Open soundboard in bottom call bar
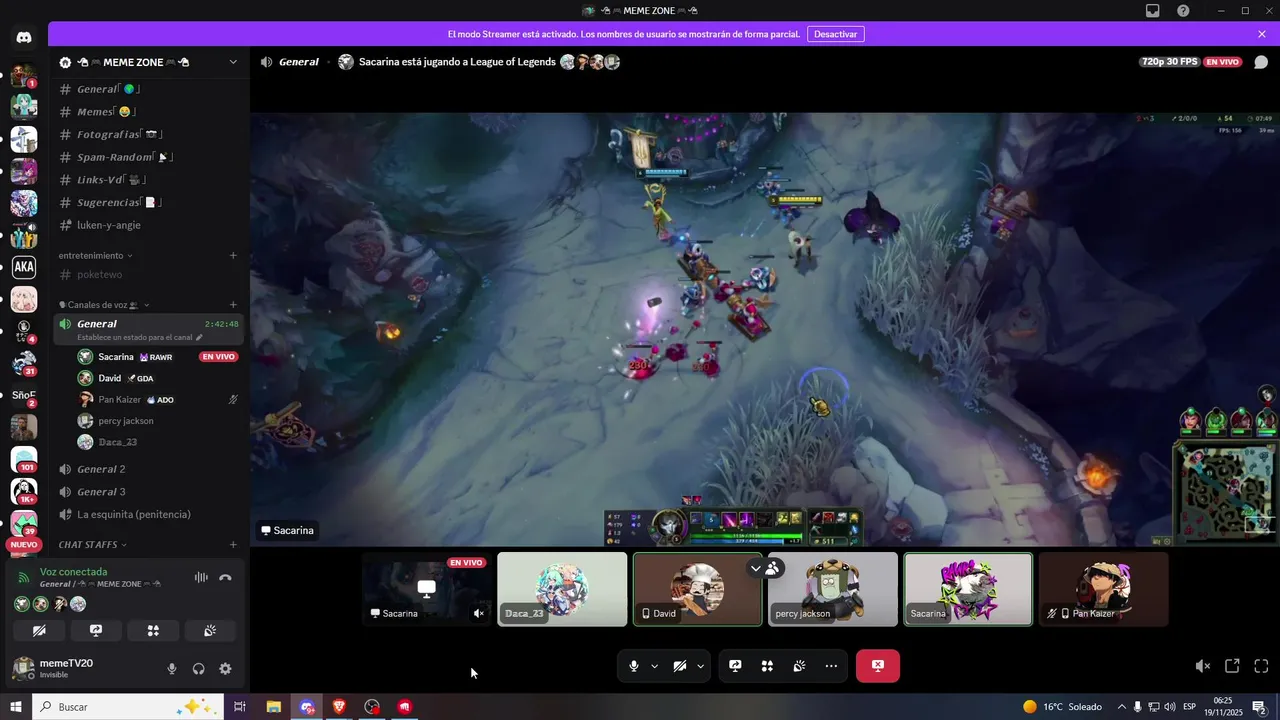 pos(799,666)
